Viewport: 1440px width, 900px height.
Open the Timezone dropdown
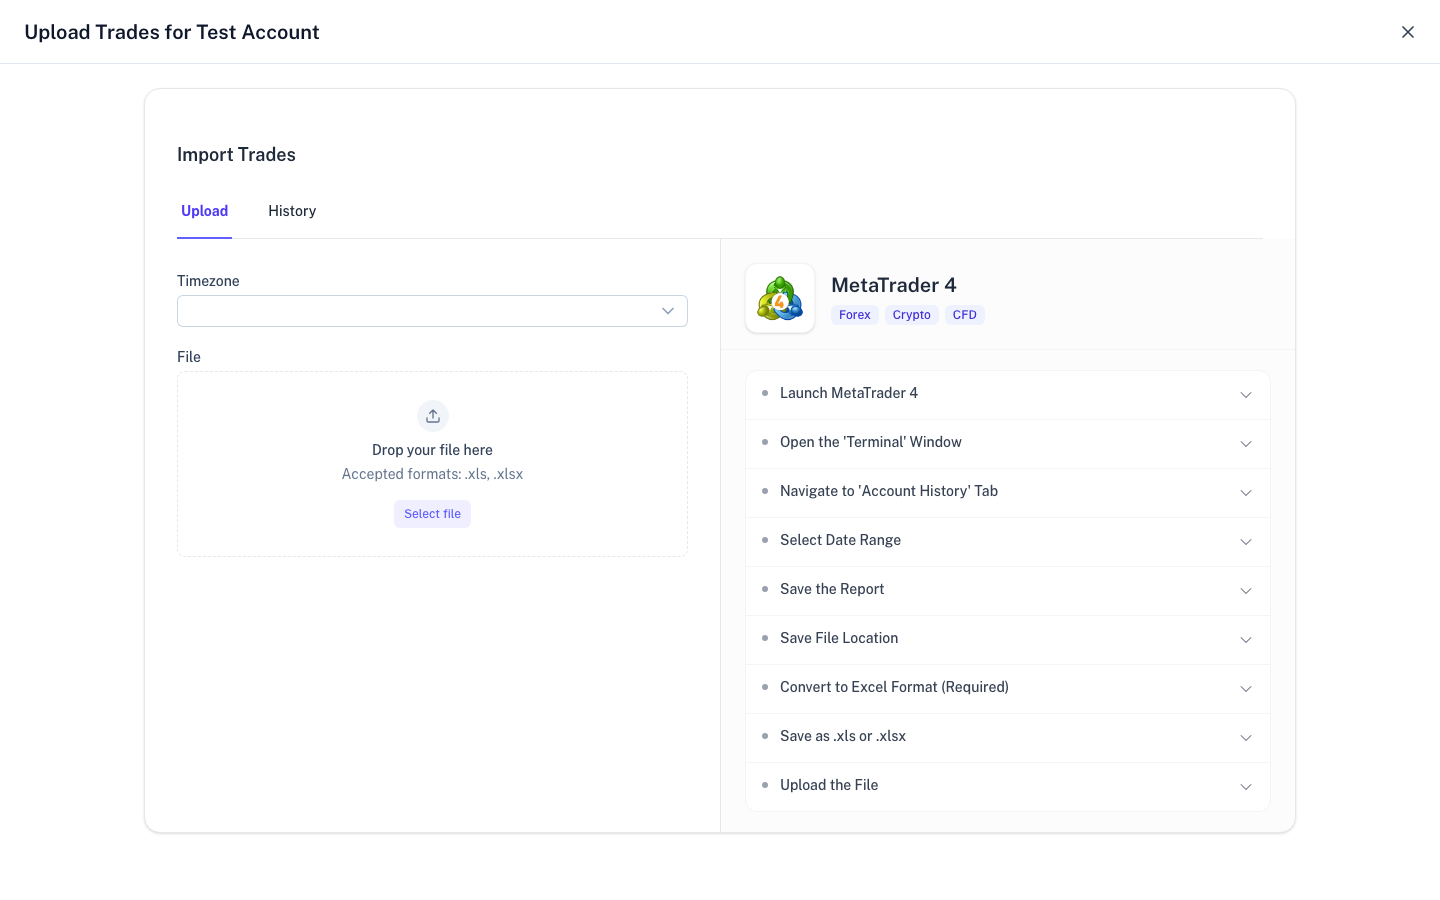432,311
